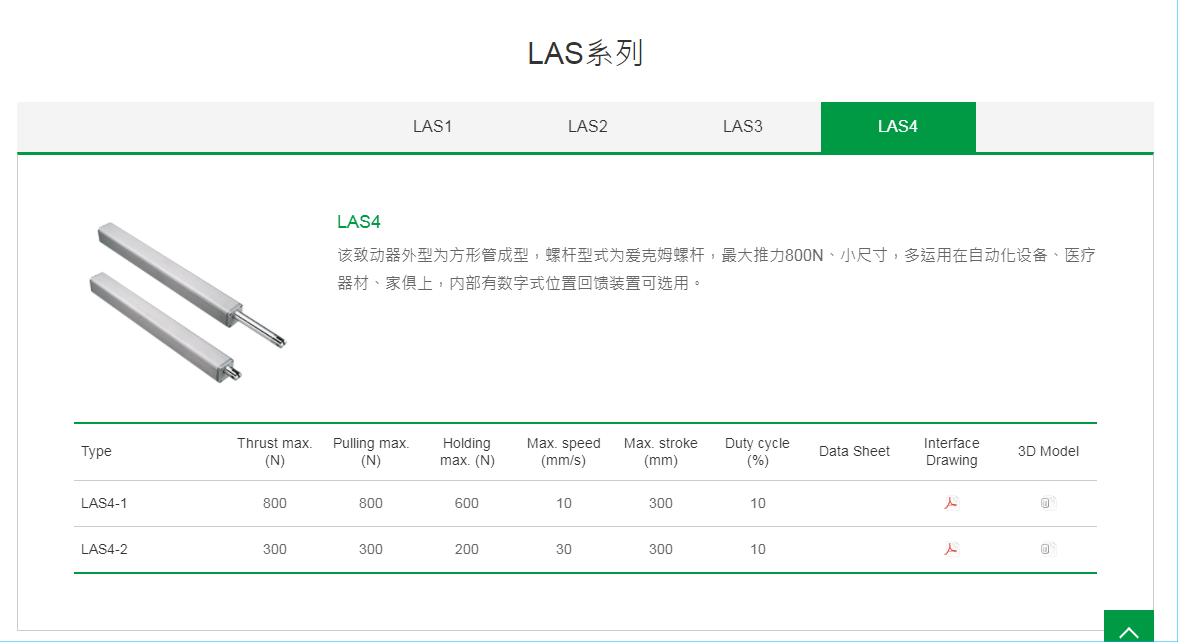Select the LAS4-2 table row
The image size is (1178, 642).
coord(400,549)
